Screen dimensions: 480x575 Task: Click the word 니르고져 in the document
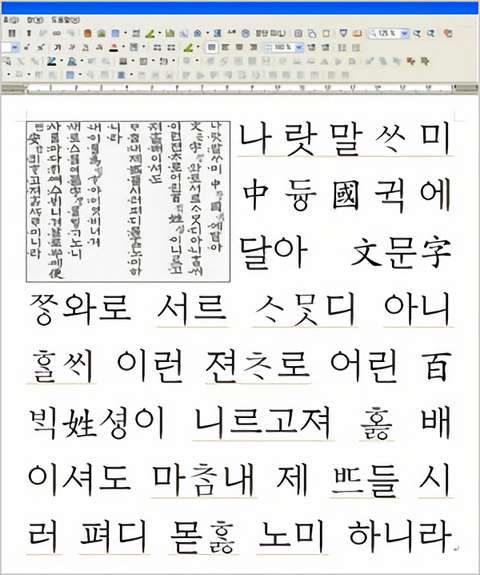click(x=263, y=424)
